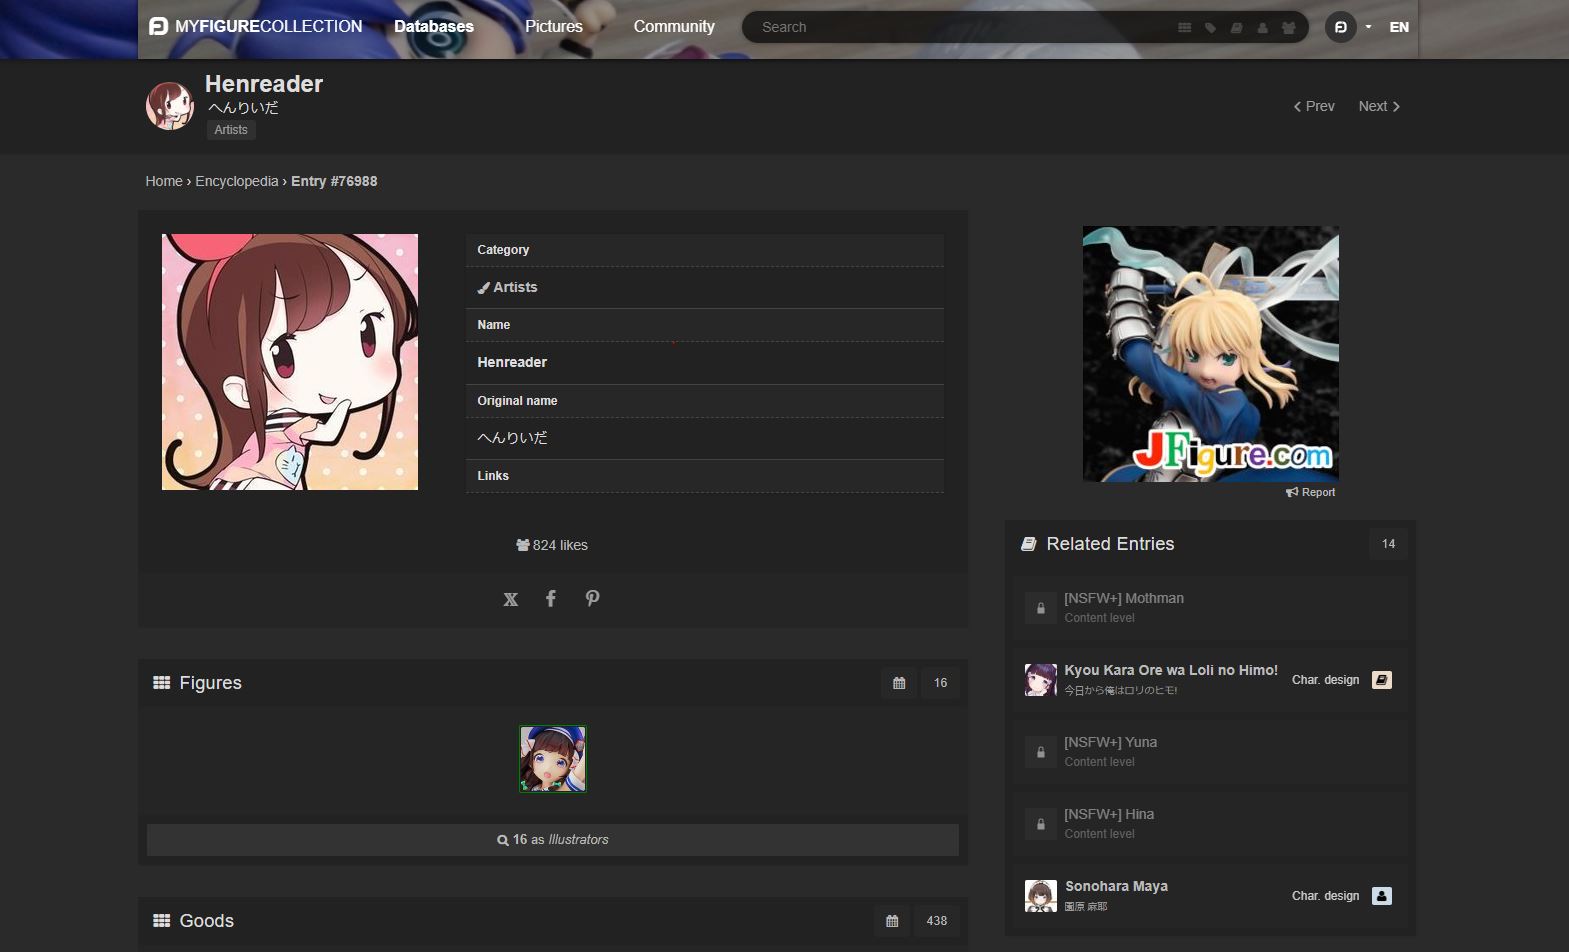
Task: Open the Databases menu
Action: pyautogui.click(x=434, y=27)
